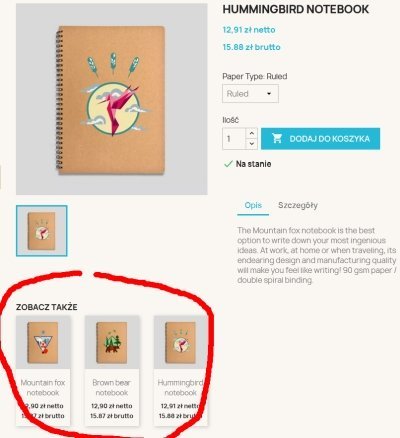Select the hummingbird notebook gallery thumbnail
The image size is (400, 438).
(42, 231)
